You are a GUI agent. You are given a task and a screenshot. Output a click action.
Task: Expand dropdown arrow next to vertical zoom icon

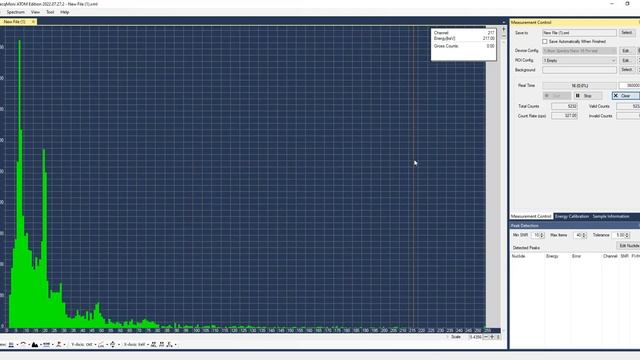point(118,345)
